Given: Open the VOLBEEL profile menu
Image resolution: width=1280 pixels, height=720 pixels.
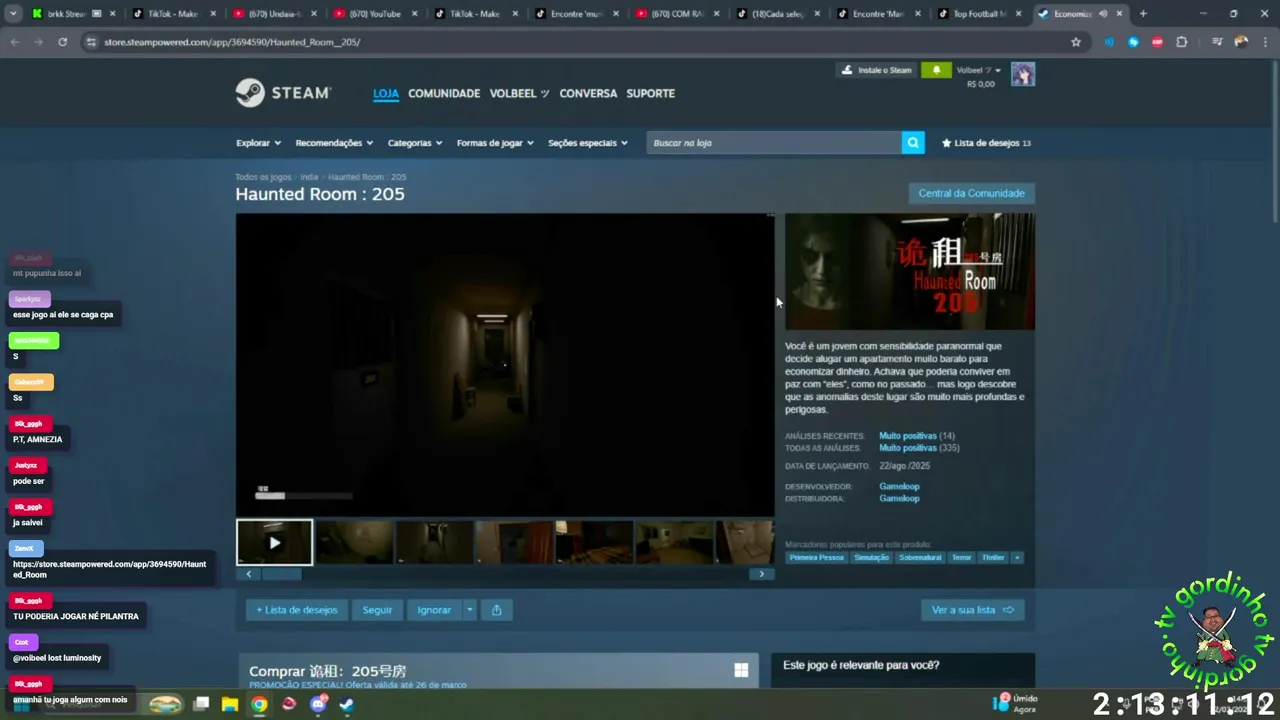Looking at the screenshot, I should 519,93.
